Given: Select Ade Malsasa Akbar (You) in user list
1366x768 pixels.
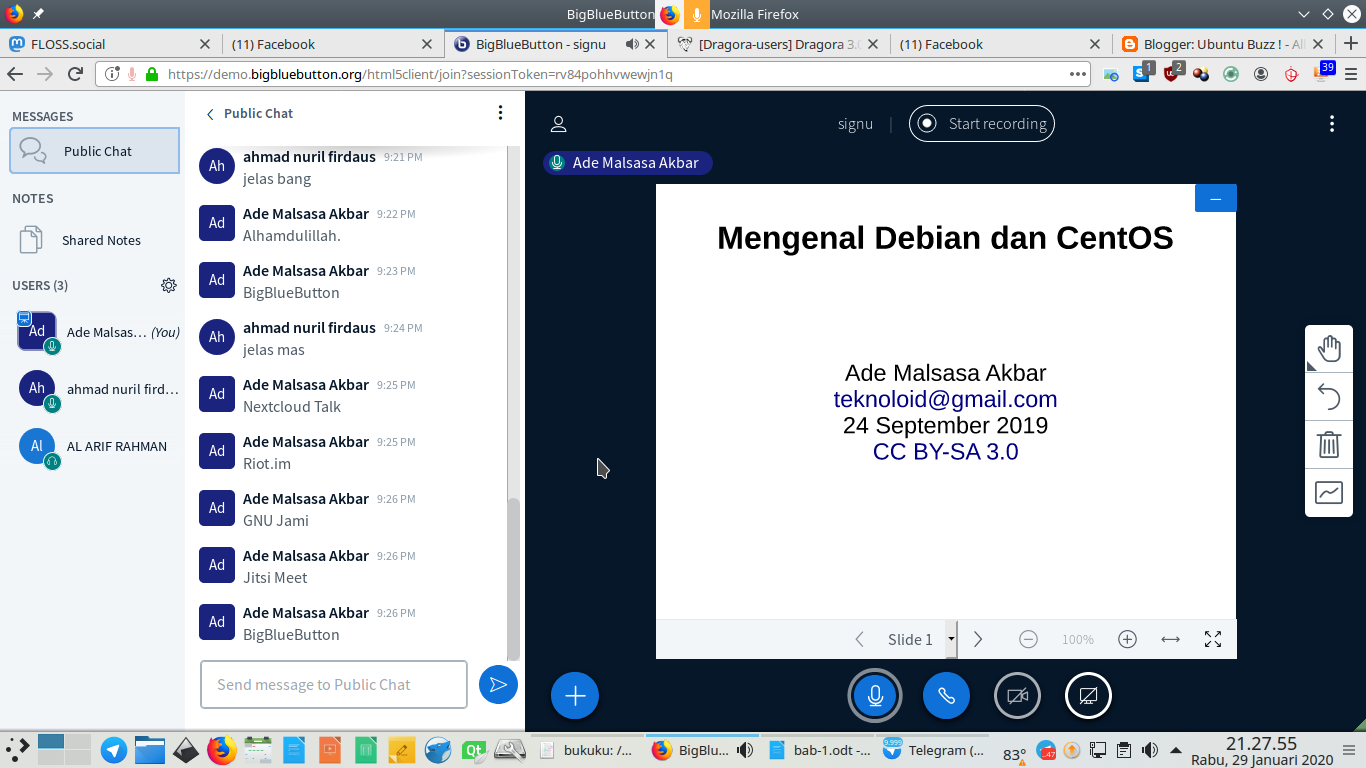Looking at the screenshot, I should click(98, 332).
